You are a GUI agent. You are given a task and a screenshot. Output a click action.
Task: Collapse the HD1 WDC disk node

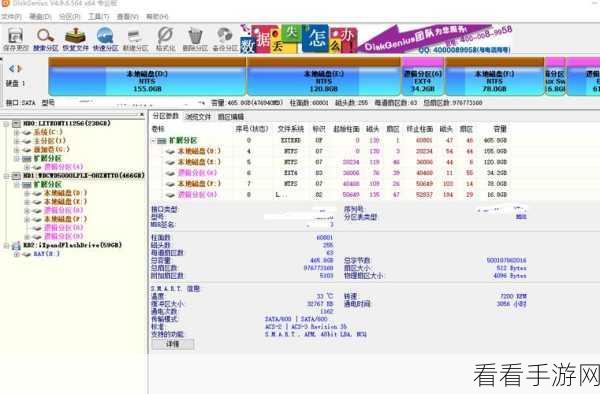click(x=6, y=176)
